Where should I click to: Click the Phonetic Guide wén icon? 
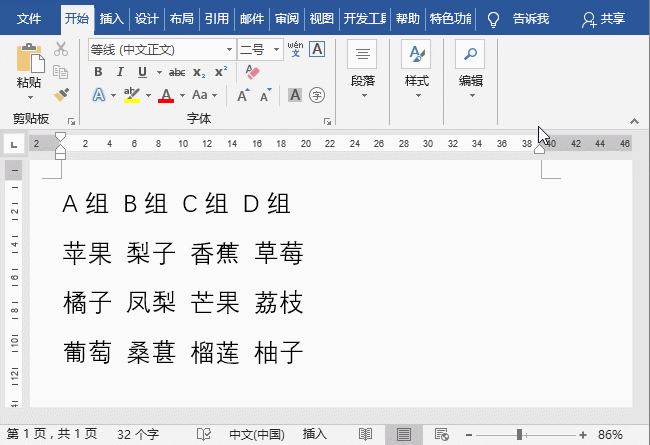click(294, 48)
